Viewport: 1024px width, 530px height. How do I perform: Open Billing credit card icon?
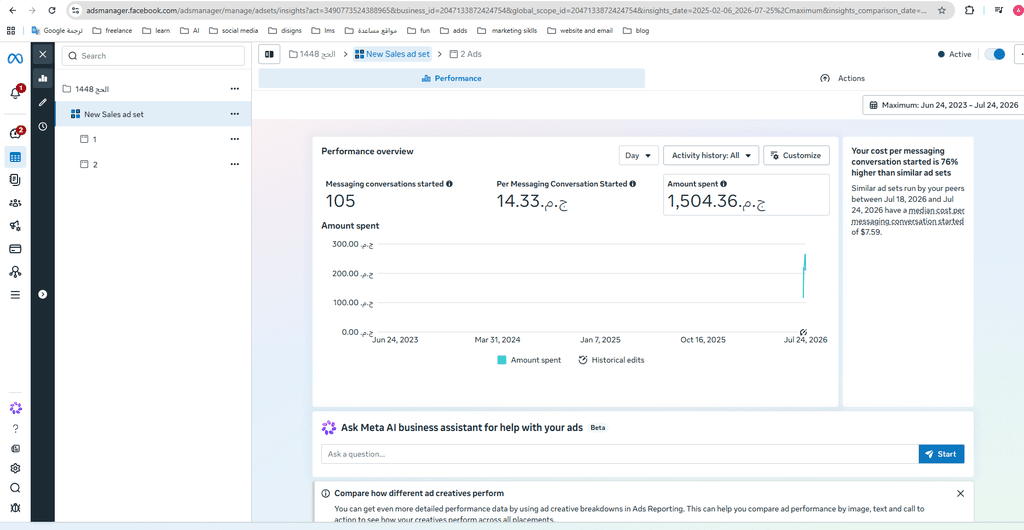pyautogui.click(x=15, y=249)
